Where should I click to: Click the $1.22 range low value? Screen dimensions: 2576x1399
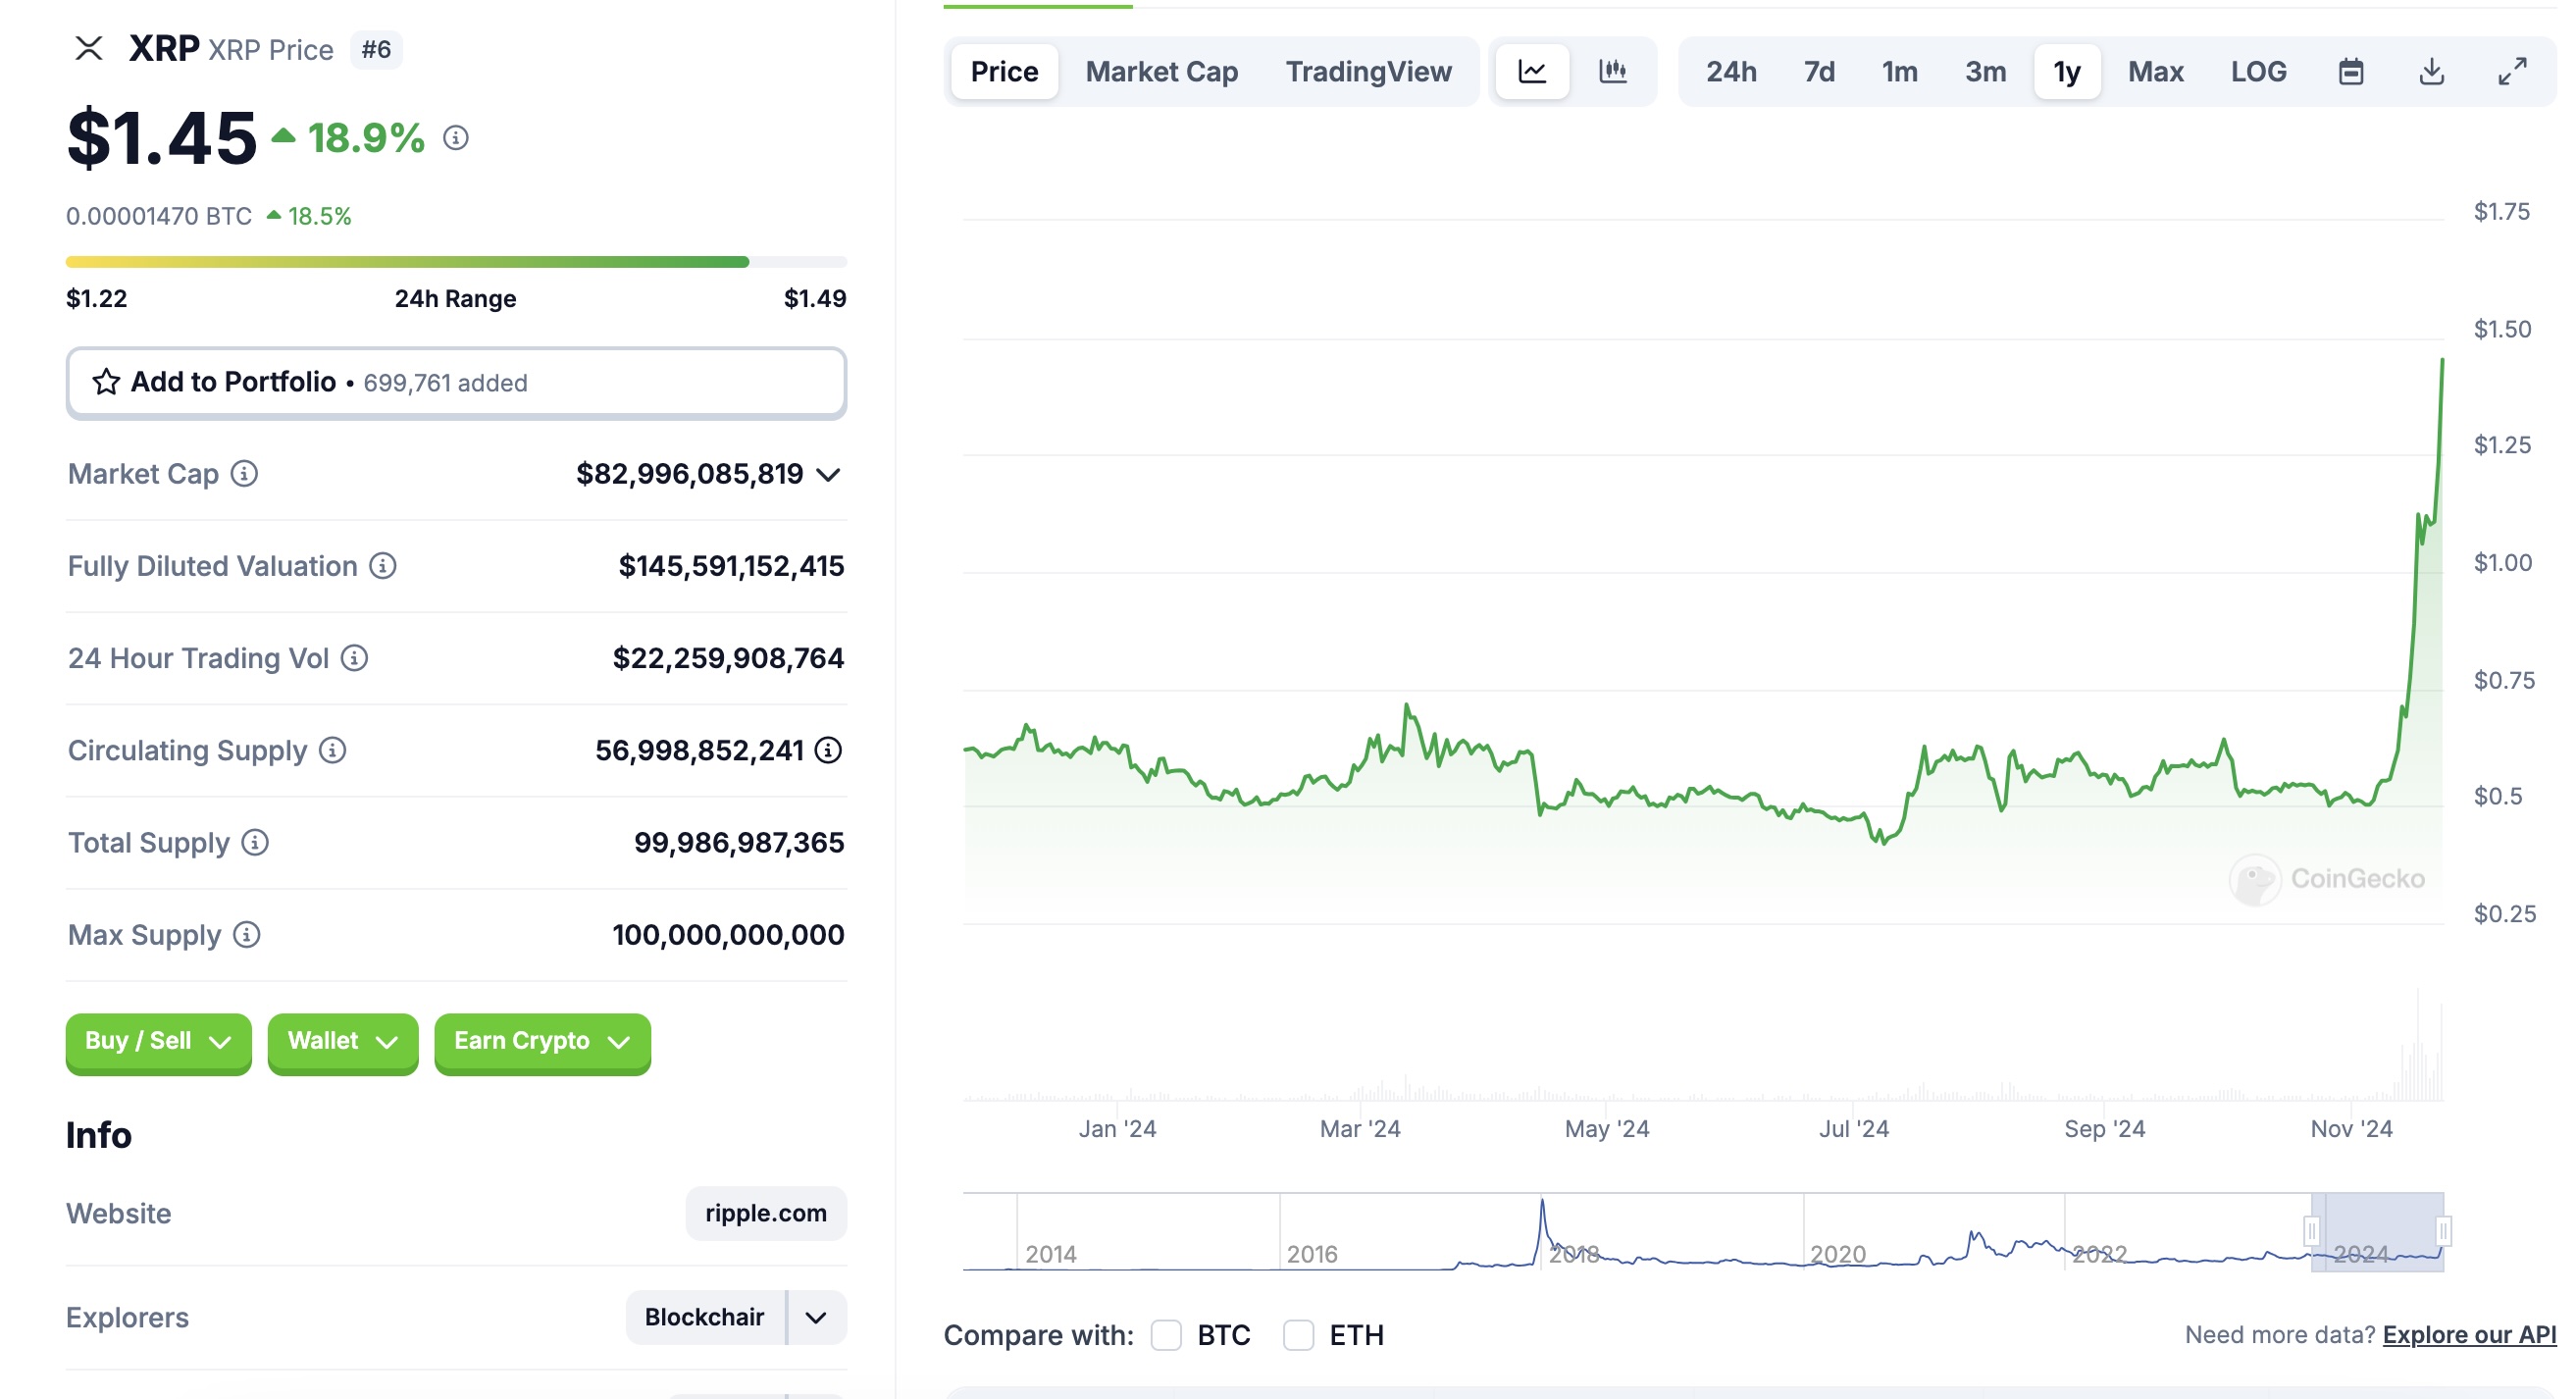97,298
